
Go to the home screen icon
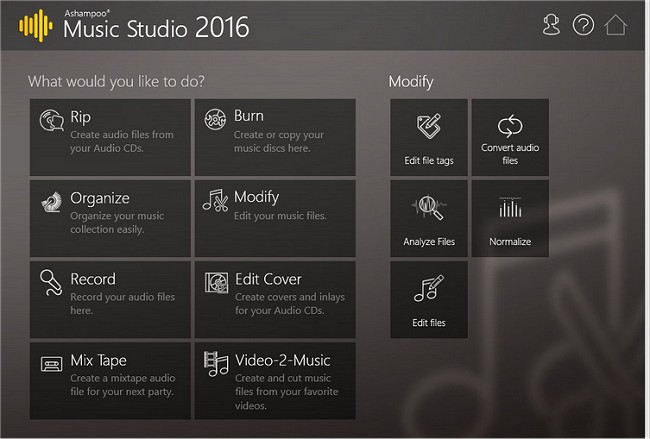point(616,25)
